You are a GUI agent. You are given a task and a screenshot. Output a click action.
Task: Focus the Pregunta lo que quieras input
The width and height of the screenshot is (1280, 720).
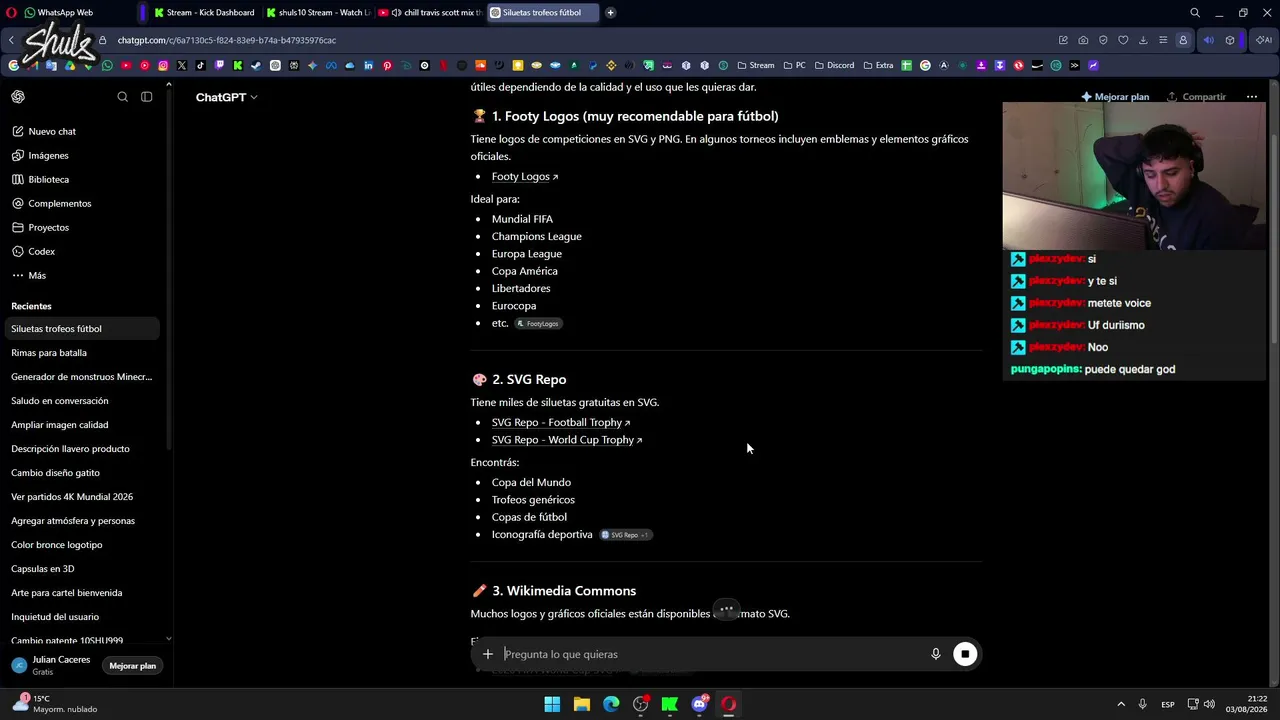click(710, 654)
